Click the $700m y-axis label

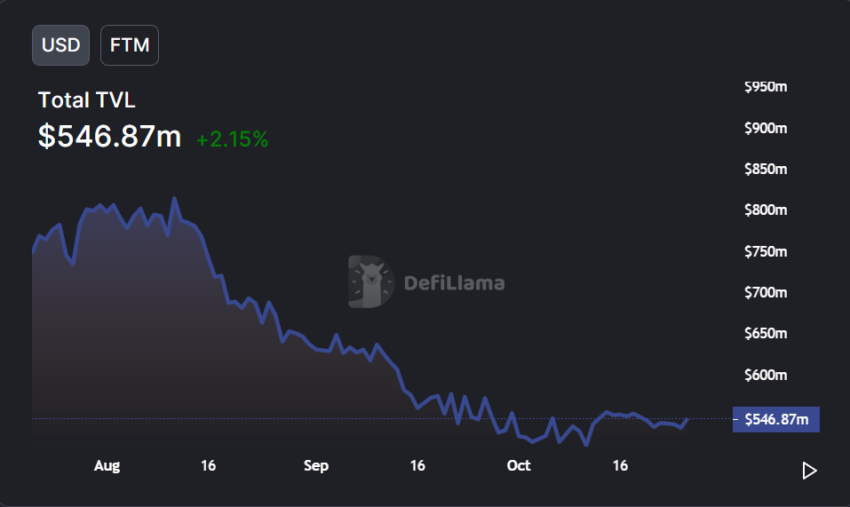coord(766,293)
